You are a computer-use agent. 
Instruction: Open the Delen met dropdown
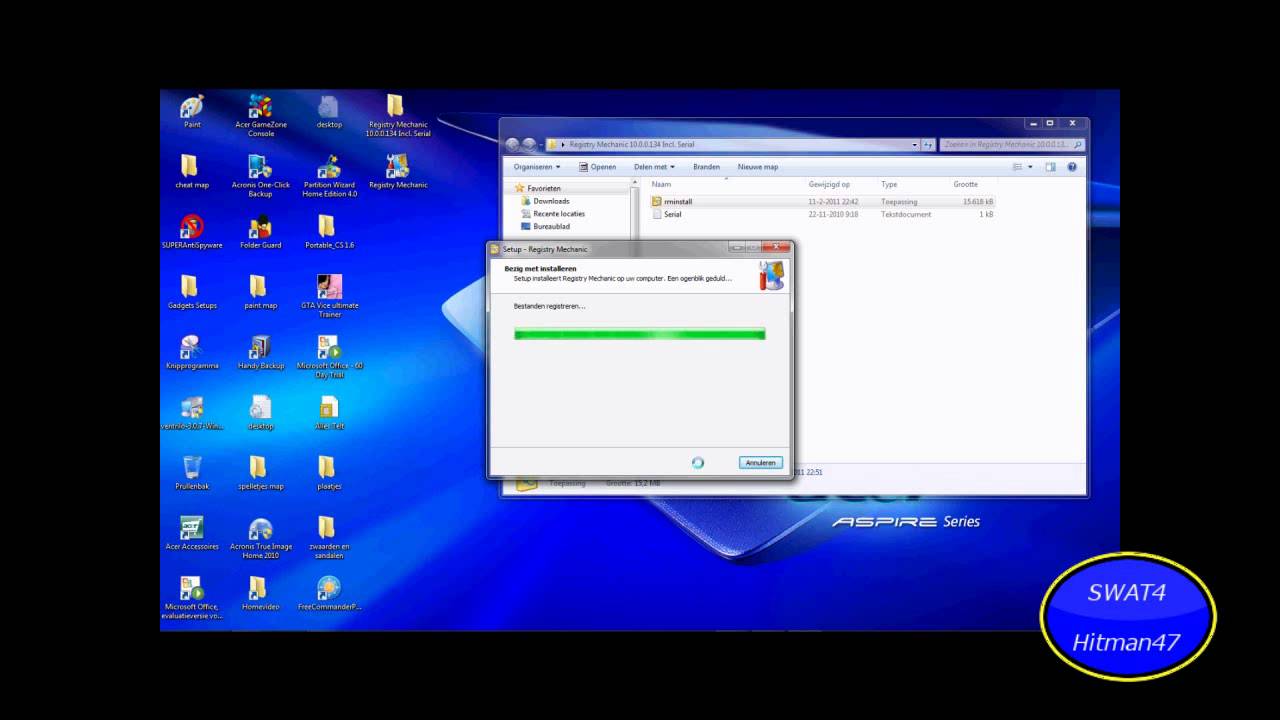click(x=654, y=167)
